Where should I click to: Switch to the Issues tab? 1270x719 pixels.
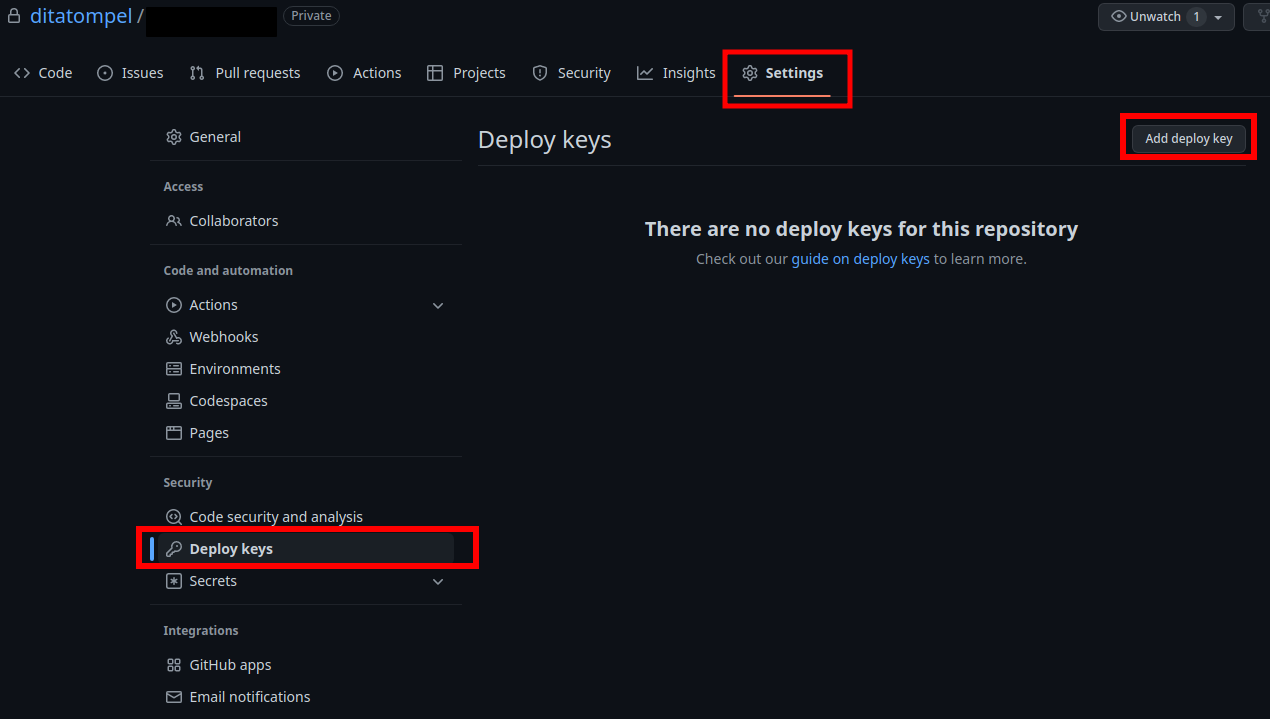coord(130,73)
